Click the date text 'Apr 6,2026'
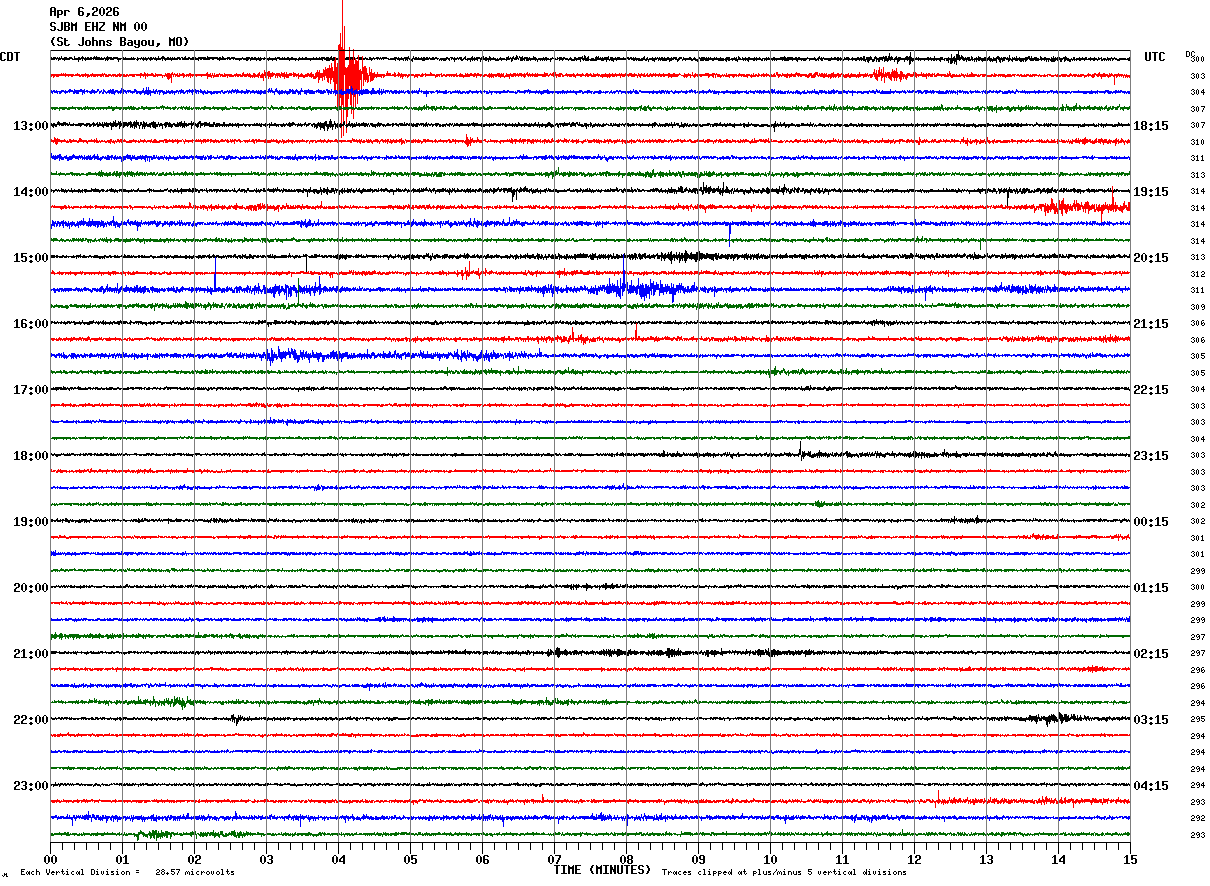Viewport: 1210px width, 886px height. (84, 12)
